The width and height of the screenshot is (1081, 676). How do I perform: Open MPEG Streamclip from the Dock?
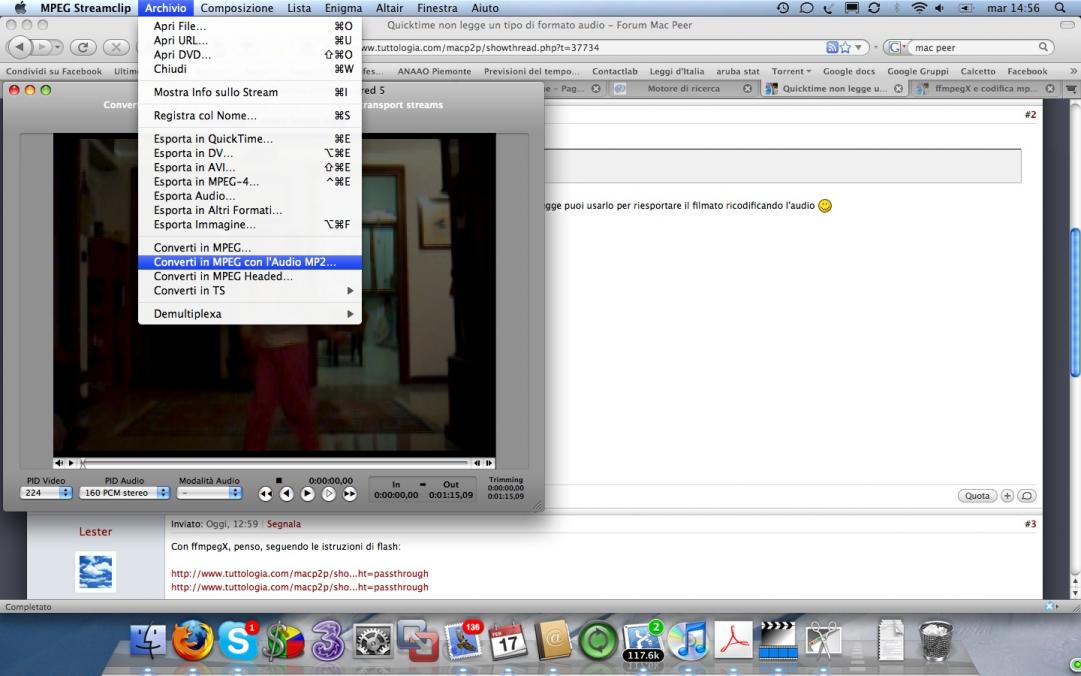pos(778,641)
